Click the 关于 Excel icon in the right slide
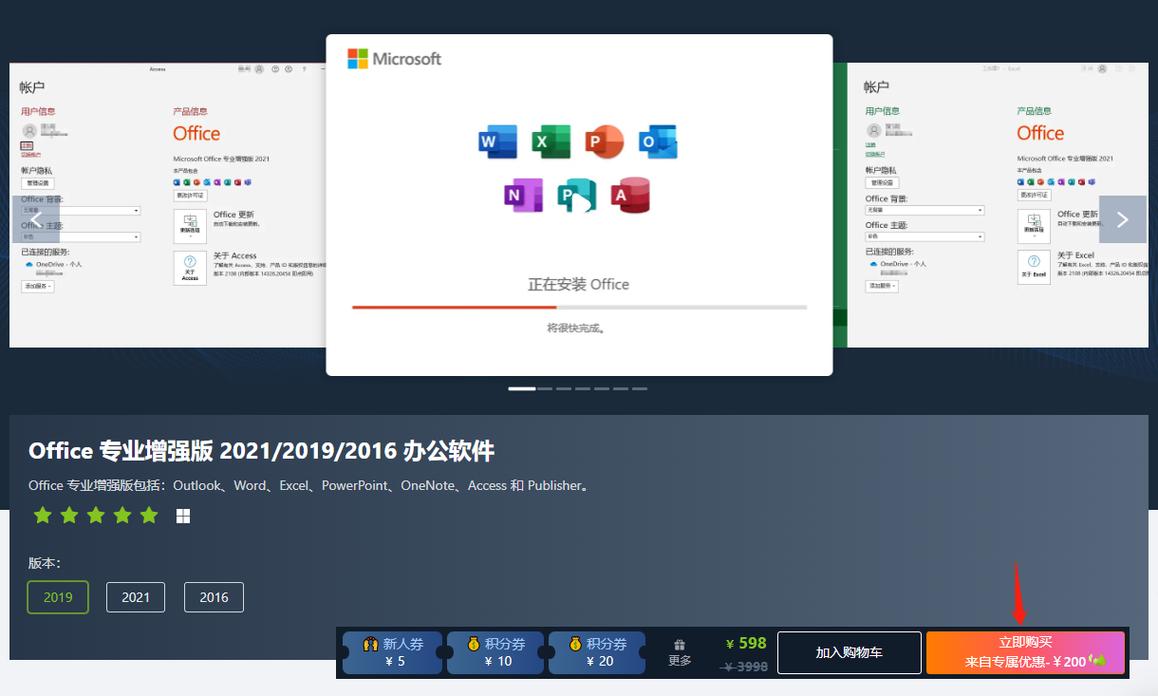Viewport: 1158px width, 696px height. point(1034,267)
